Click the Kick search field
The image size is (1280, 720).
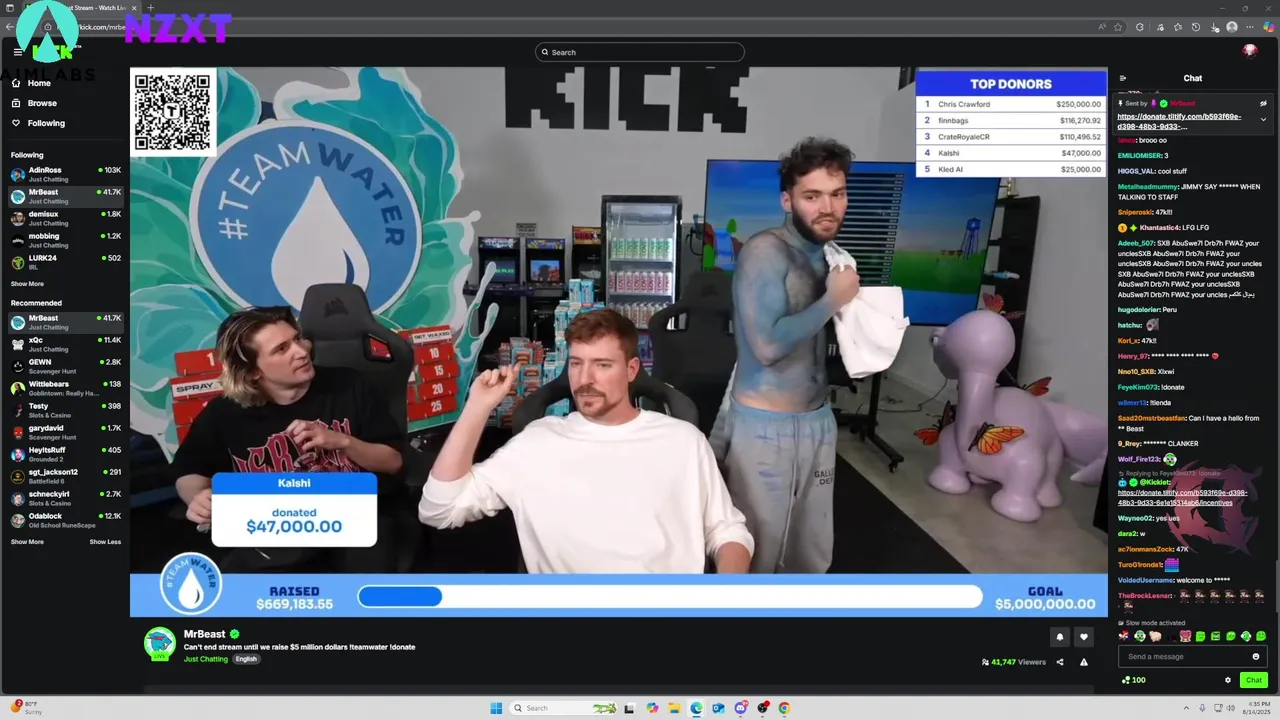click(x=640, y=52)
